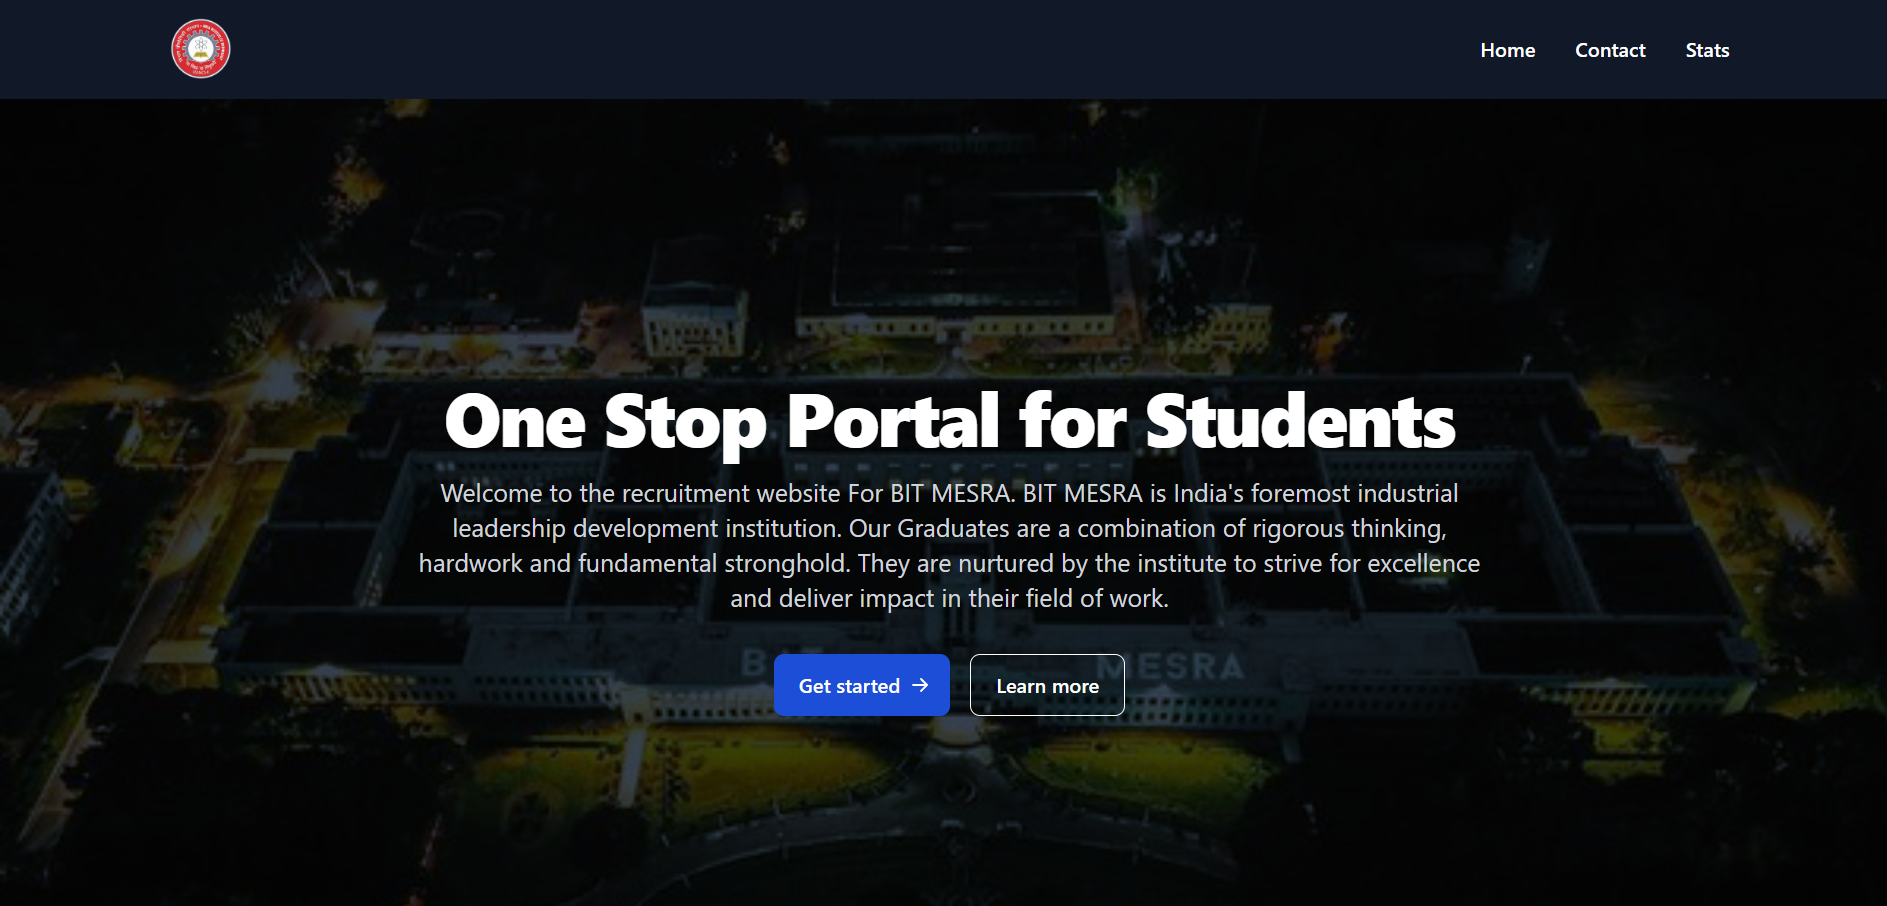
Task: Click the Ranchi text on the seal
Action: (200, 72)
